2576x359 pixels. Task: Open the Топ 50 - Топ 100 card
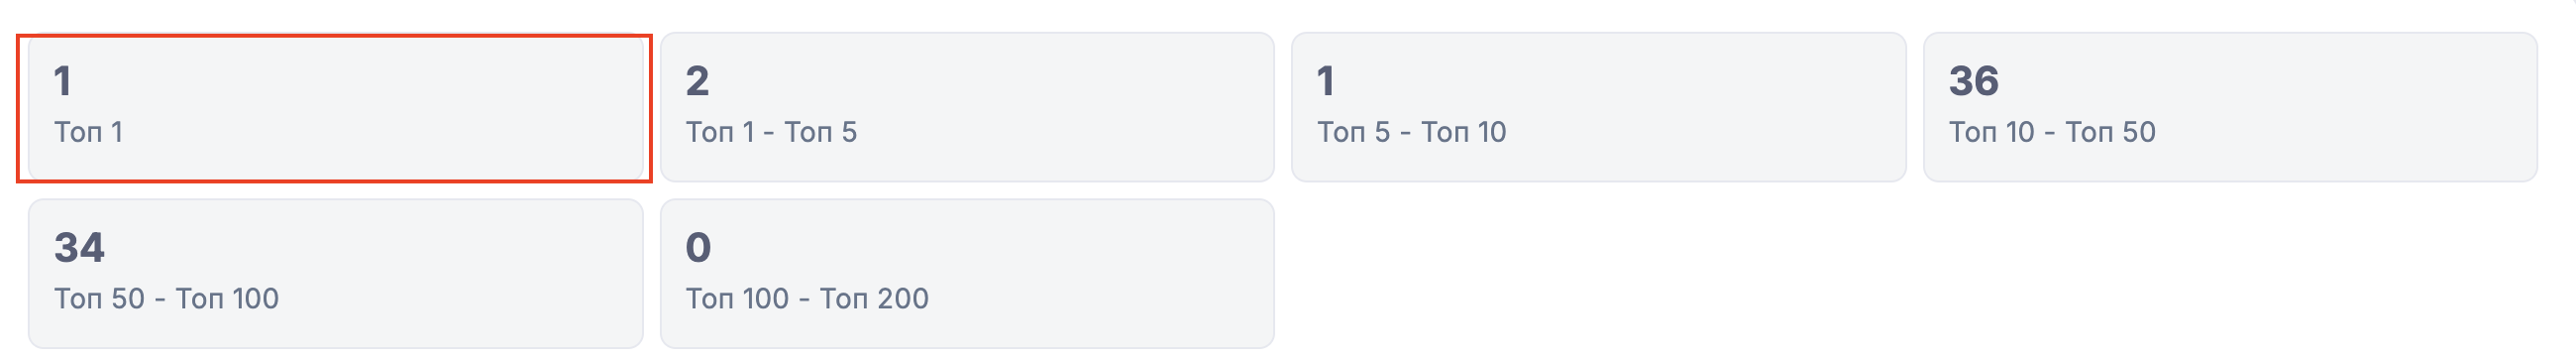click(x=335, y=274)
